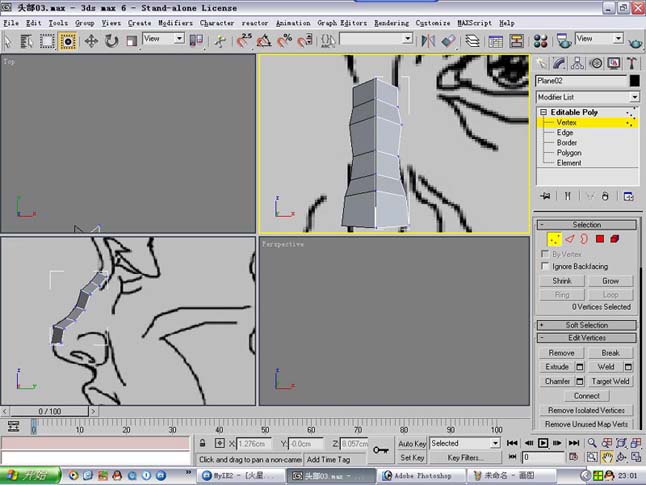Open the Layer Manager tool
The width and height of the screenshot is (646, 485).
[x=472, y=41]
